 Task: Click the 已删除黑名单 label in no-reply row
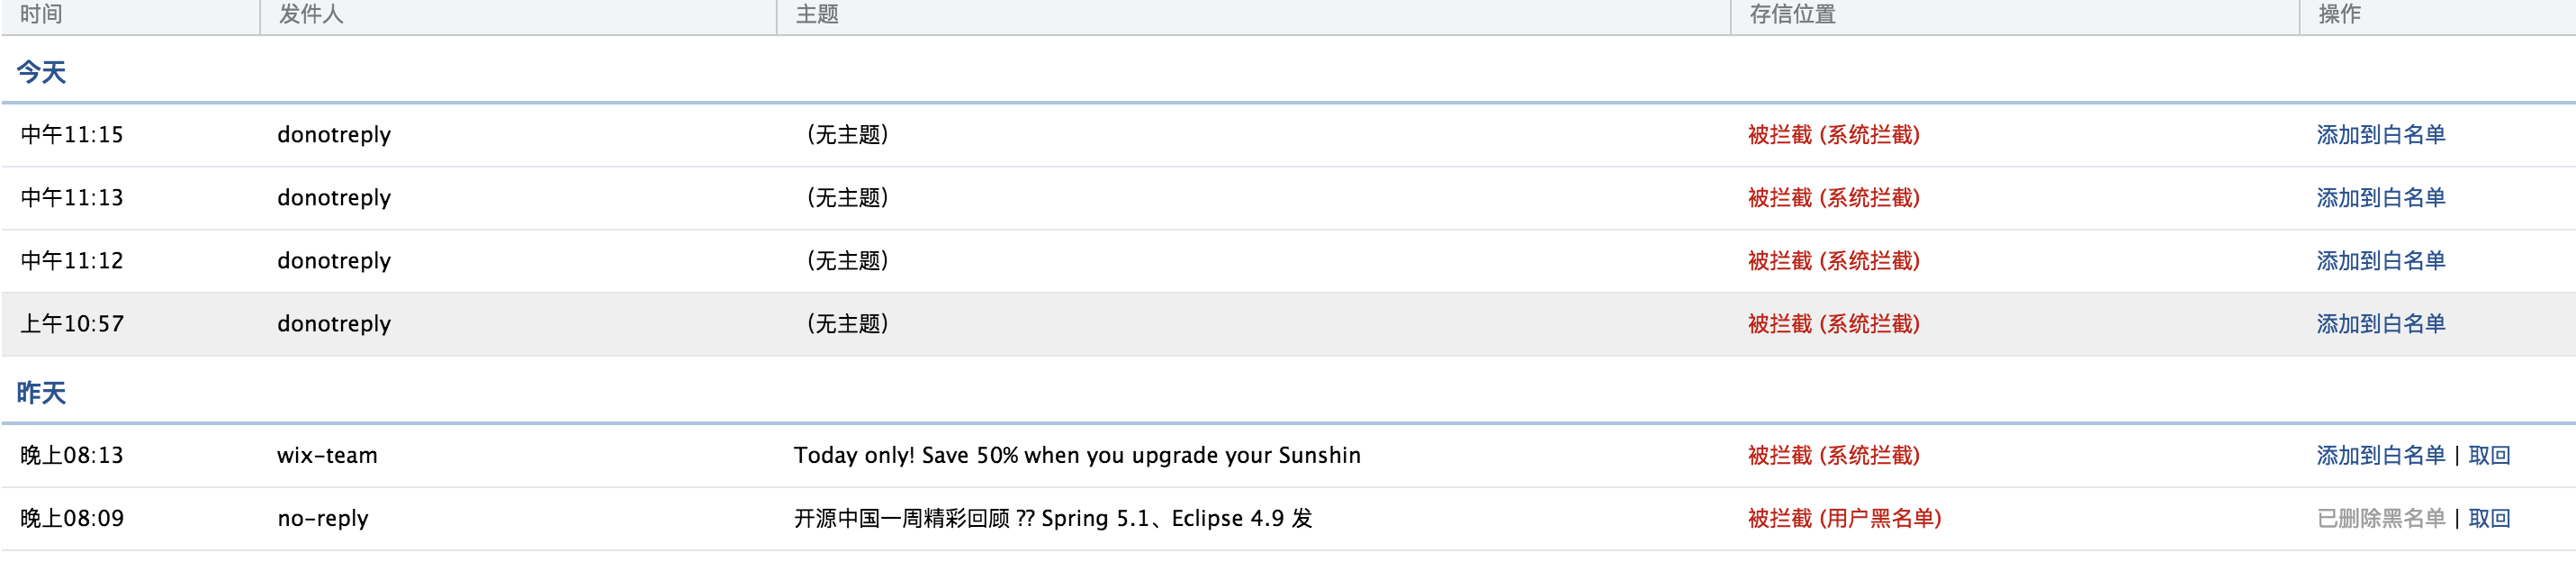(x=2380, y=519)
